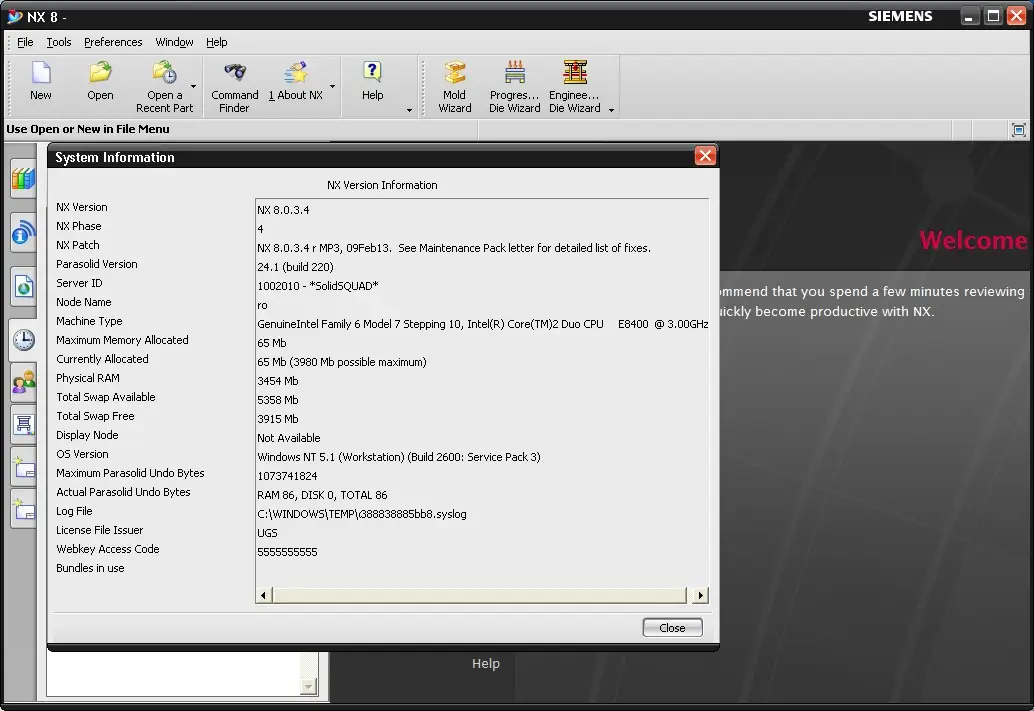This screenshot has height=711, width=1034.
Task: Select the '5555555555' Webkey Access Code value
Action: (x=287, y=552)
